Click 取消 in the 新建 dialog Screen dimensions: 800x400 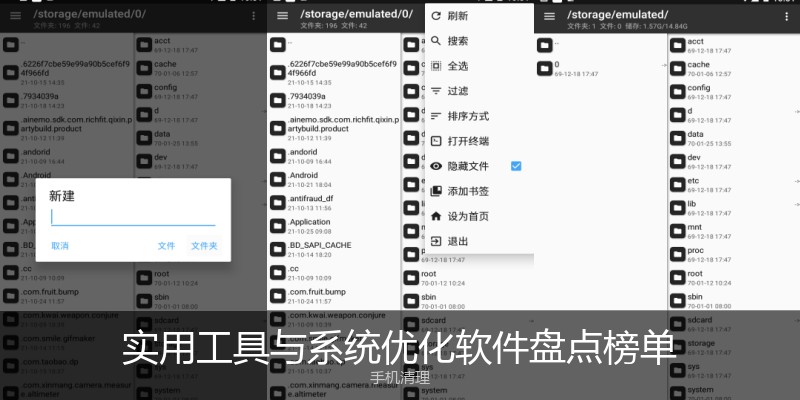click(x=60, y=246)
